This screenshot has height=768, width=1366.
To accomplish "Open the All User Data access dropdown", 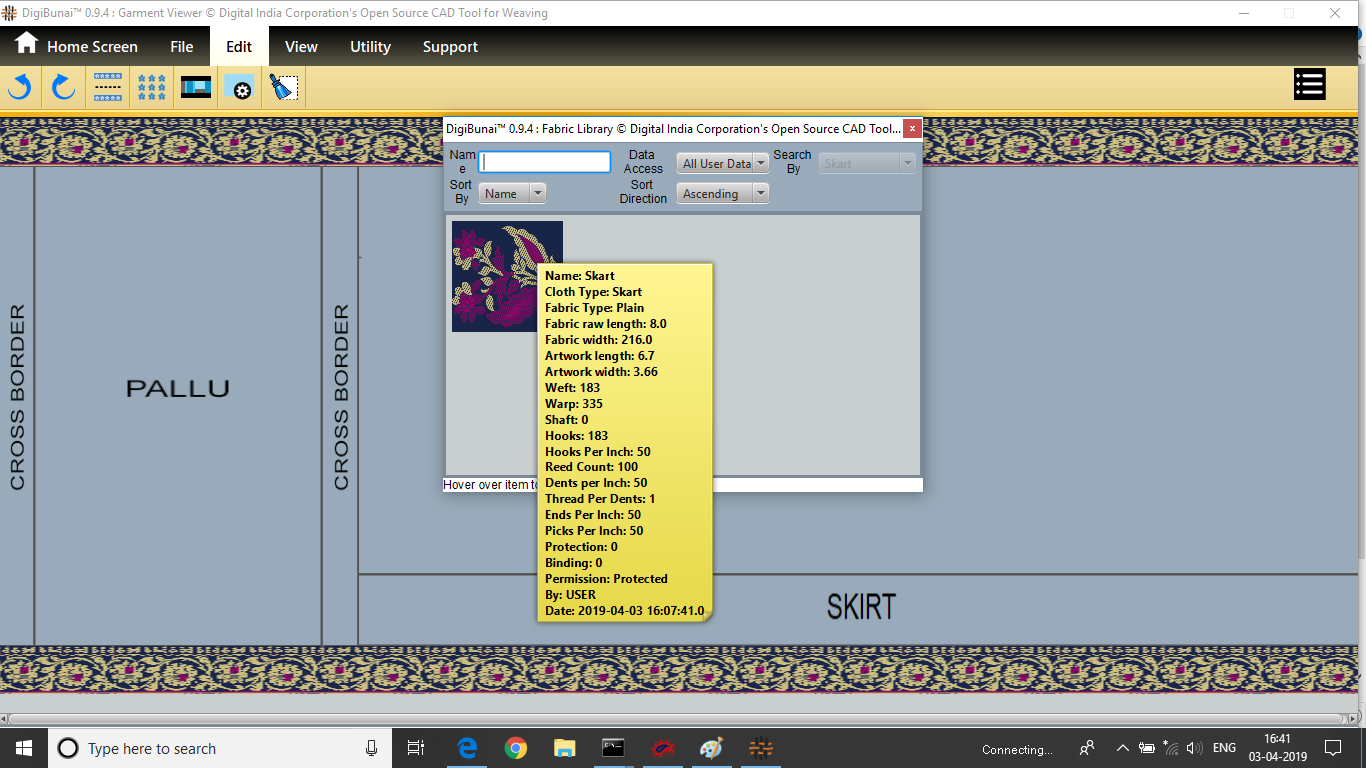I will (x=722, y=164).
